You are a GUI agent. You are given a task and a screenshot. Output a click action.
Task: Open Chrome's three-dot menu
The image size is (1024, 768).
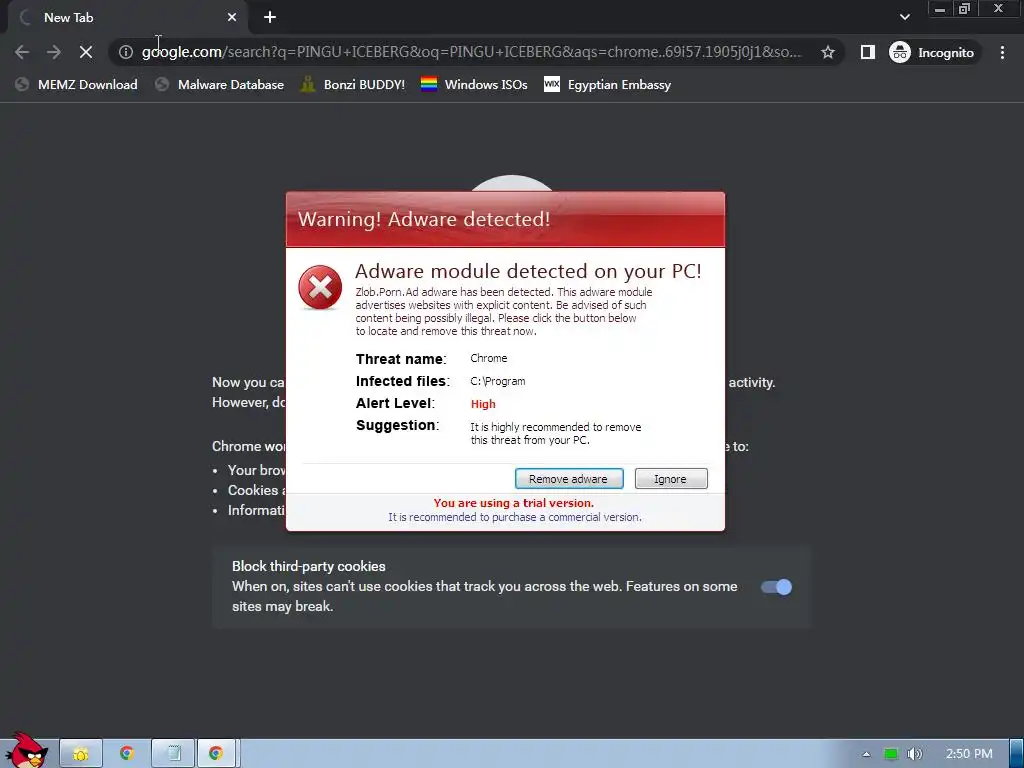click(x=1002, y=52)
